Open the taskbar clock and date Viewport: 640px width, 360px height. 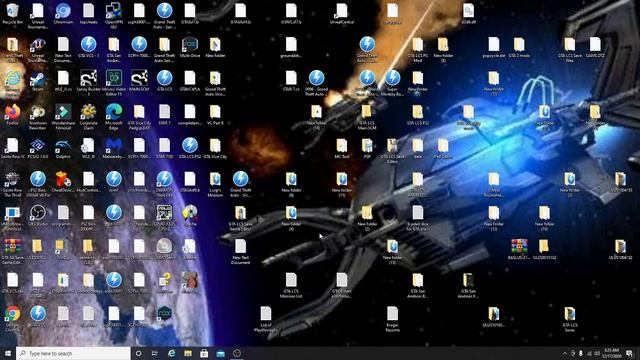(611, 353)
